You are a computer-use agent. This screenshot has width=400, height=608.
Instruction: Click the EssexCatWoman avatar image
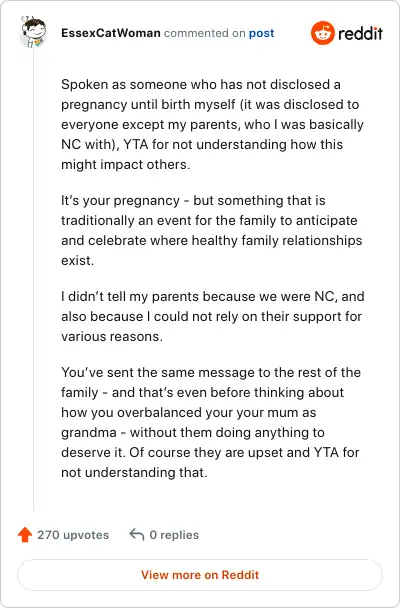pyautogui.click(x=33, y=33)
